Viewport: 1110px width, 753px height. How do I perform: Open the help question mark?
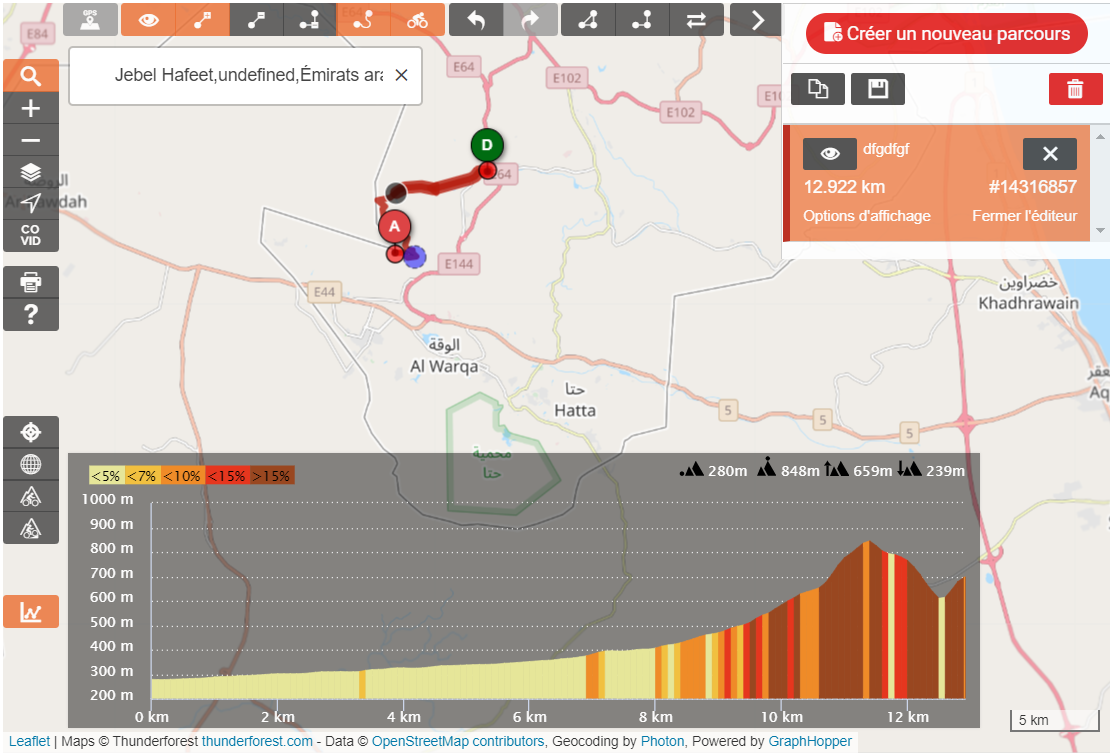coord(30,314)
